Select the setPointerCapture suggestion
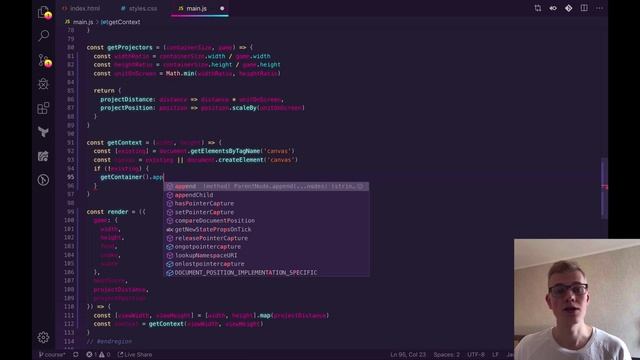 (x=266, y=212)
